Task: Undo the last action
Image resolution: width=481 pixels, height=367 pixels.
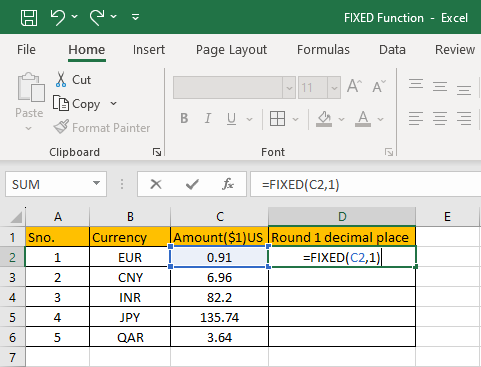Action: [58, 17]
